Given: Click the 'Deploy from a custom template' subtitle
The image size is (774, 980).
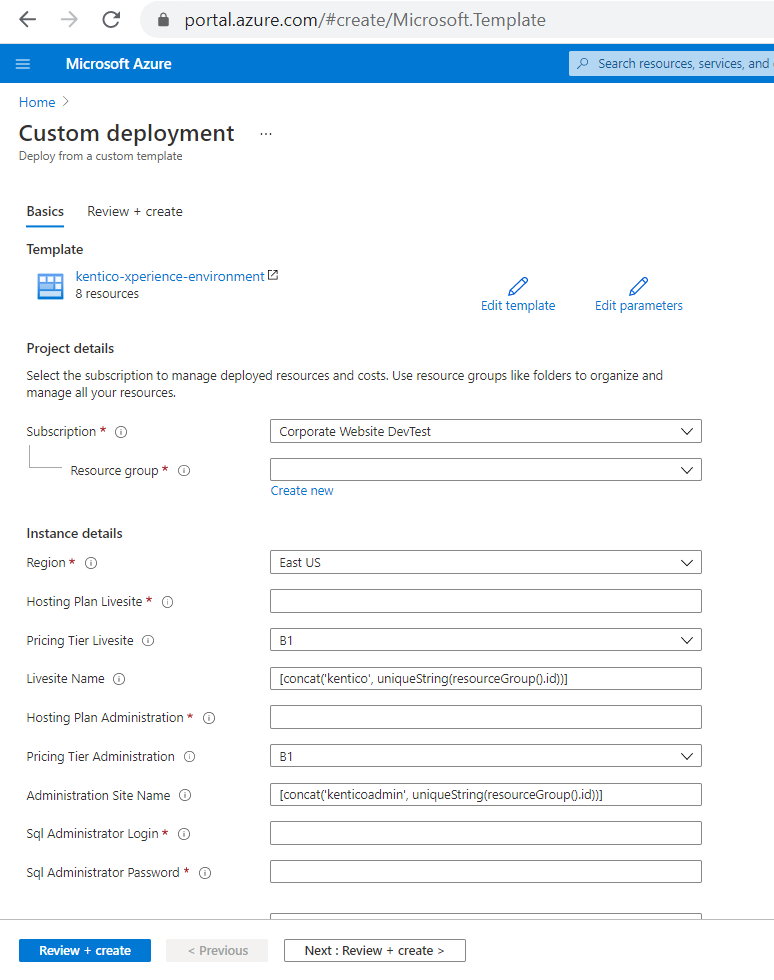Looking at the screenshot, I should tap(101, 156).
